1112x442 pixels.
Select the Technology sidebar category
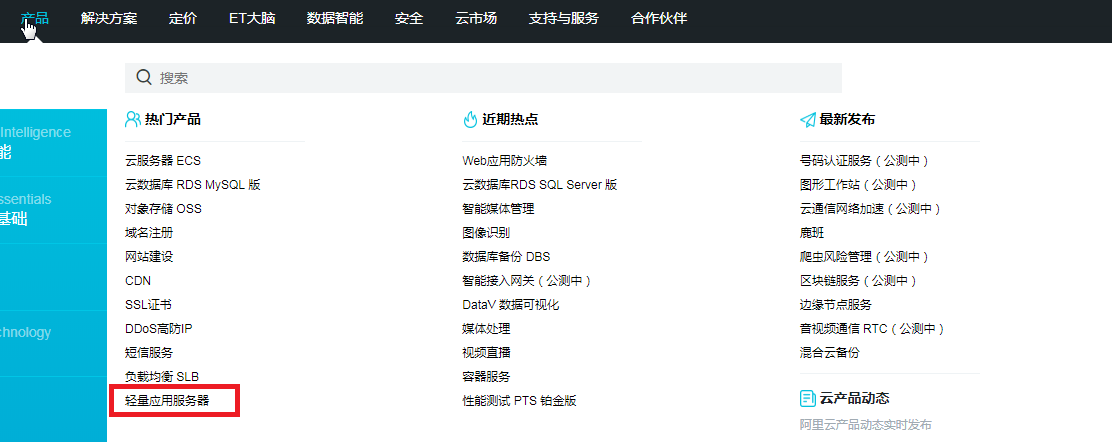[x=53, y=343]
